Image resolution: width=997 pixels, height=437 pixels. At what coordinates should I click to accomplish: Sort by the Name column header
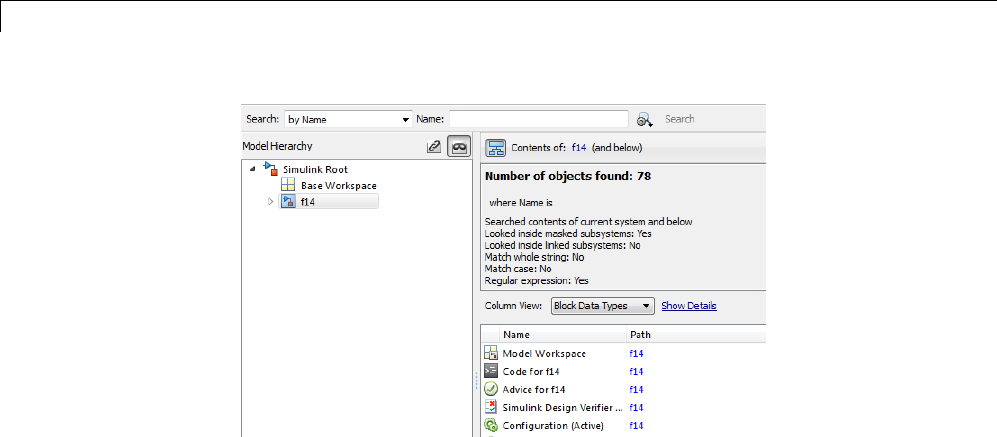pyautogui.click(x=563, y=335)
